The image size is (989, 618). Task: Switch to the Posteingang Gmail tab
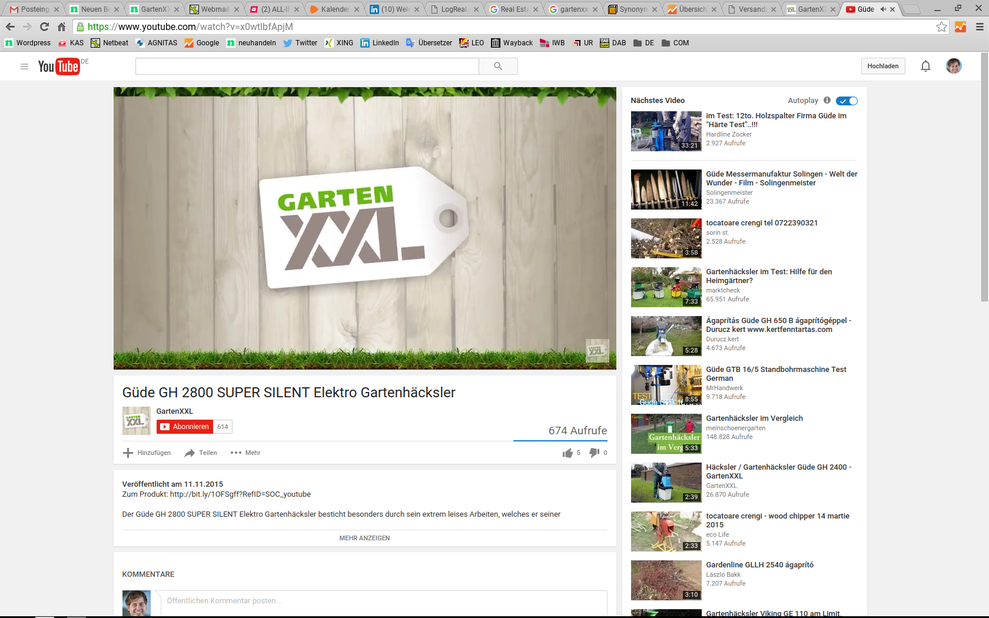point(35,9)
